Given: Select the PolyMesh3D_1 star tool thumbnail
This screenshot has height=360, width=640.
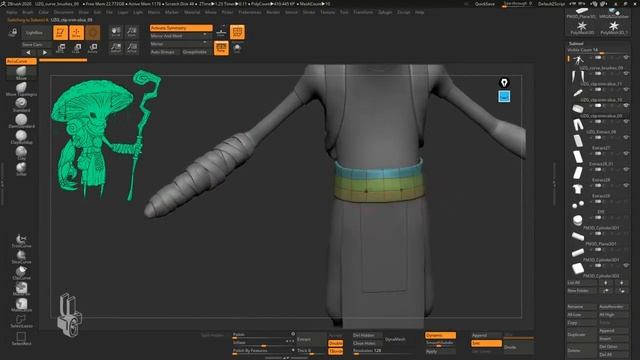Looking at the screenshot, I should (613, 28).
